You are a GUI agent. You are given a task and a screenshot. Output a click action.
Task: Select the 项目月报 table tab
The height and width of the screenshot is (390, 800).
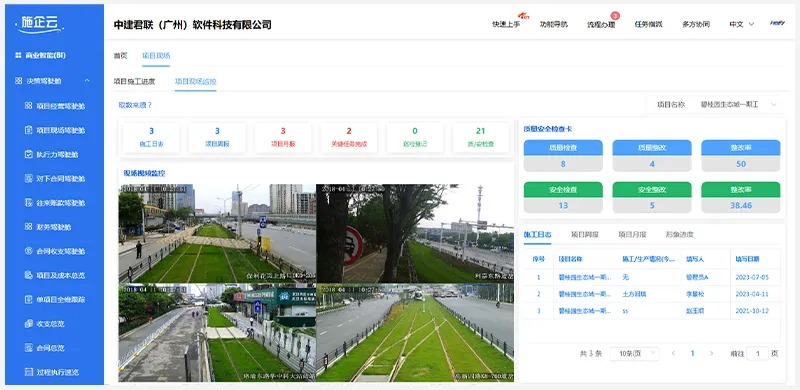click(632, 234)
